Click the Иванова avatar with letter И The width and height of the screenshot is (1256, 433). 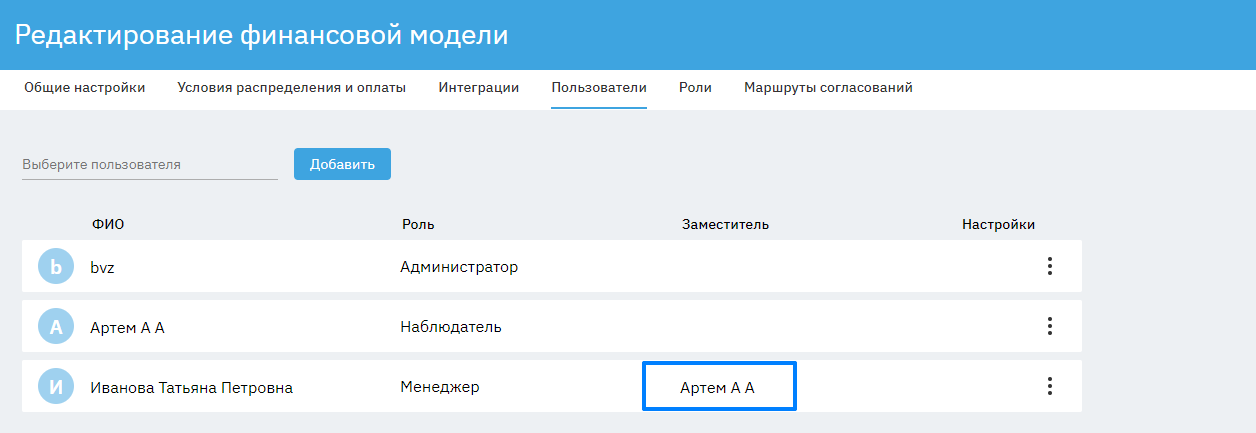(56, 387)
